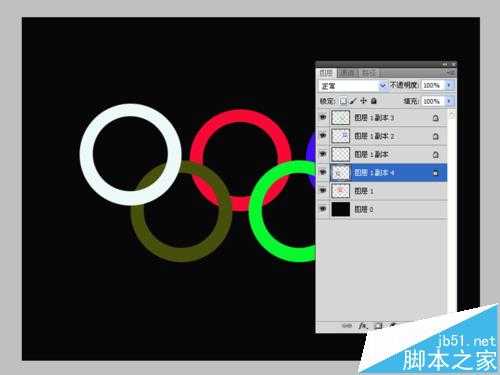This screenshot has width=500, height=375.
Task: Hide layer 图层 1 副本 3 with its eye
Action: [323, 117]
